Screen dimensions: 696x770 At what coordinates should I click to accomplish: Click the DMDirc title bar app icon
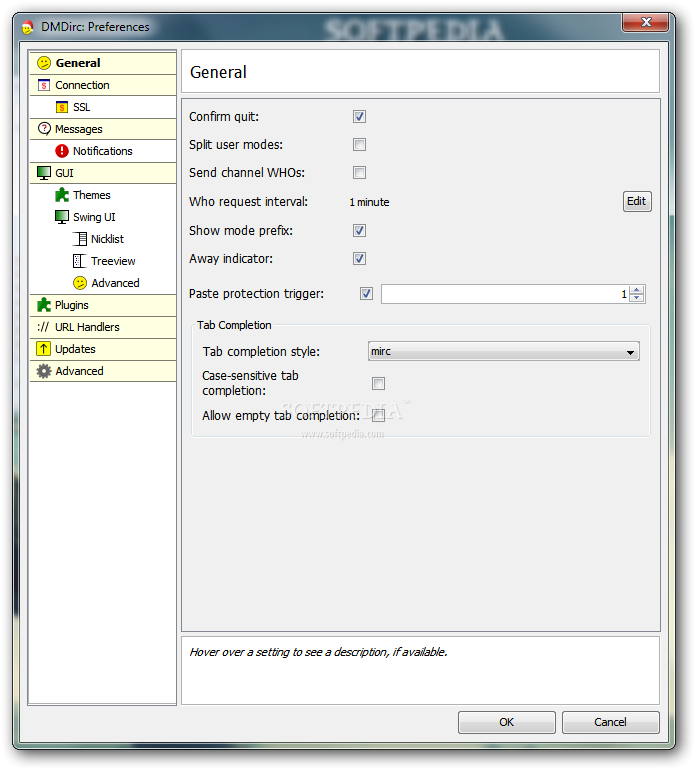[x=28, y=27]
